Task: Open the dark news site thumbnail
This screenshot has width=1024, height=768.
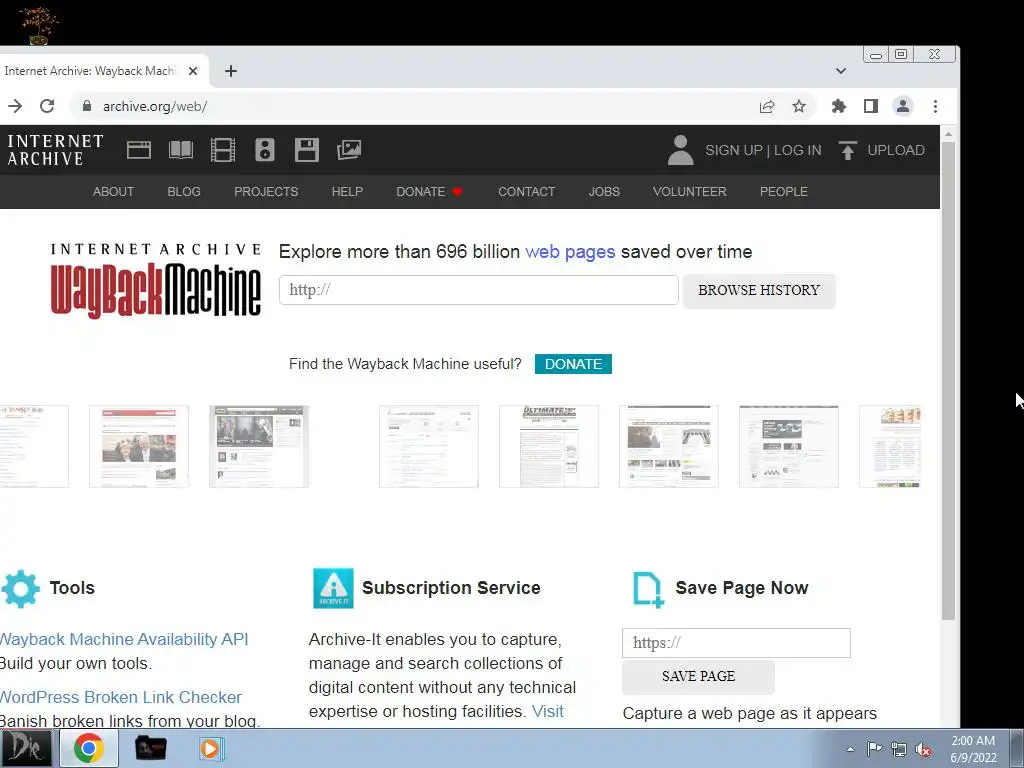Action: click(x=259, y=447)
